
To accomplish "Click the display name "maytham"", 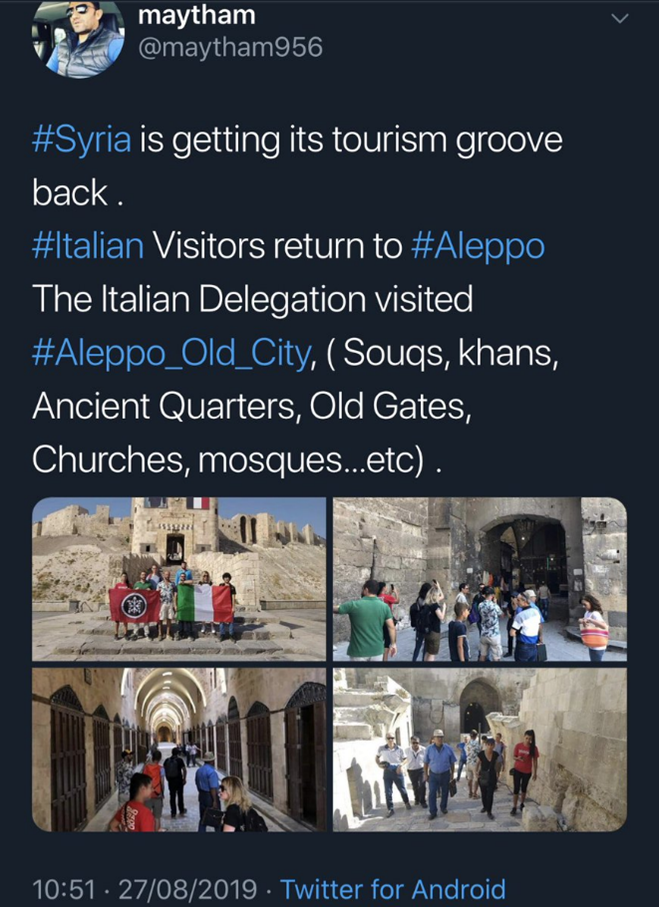I will tap(196, 15).
